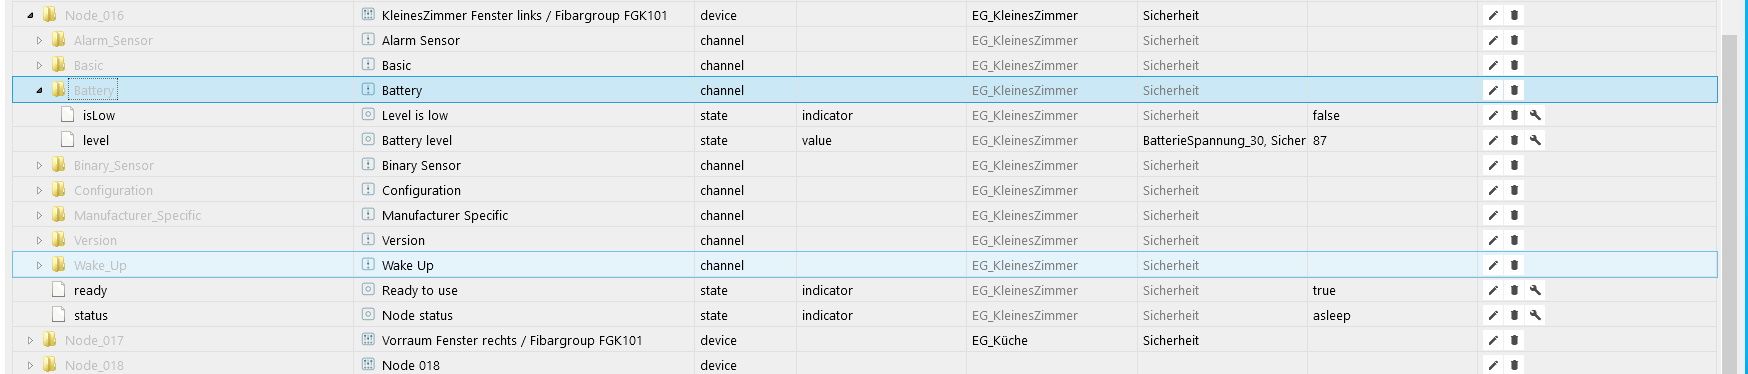Select the level state item

[x=96, y=140]
